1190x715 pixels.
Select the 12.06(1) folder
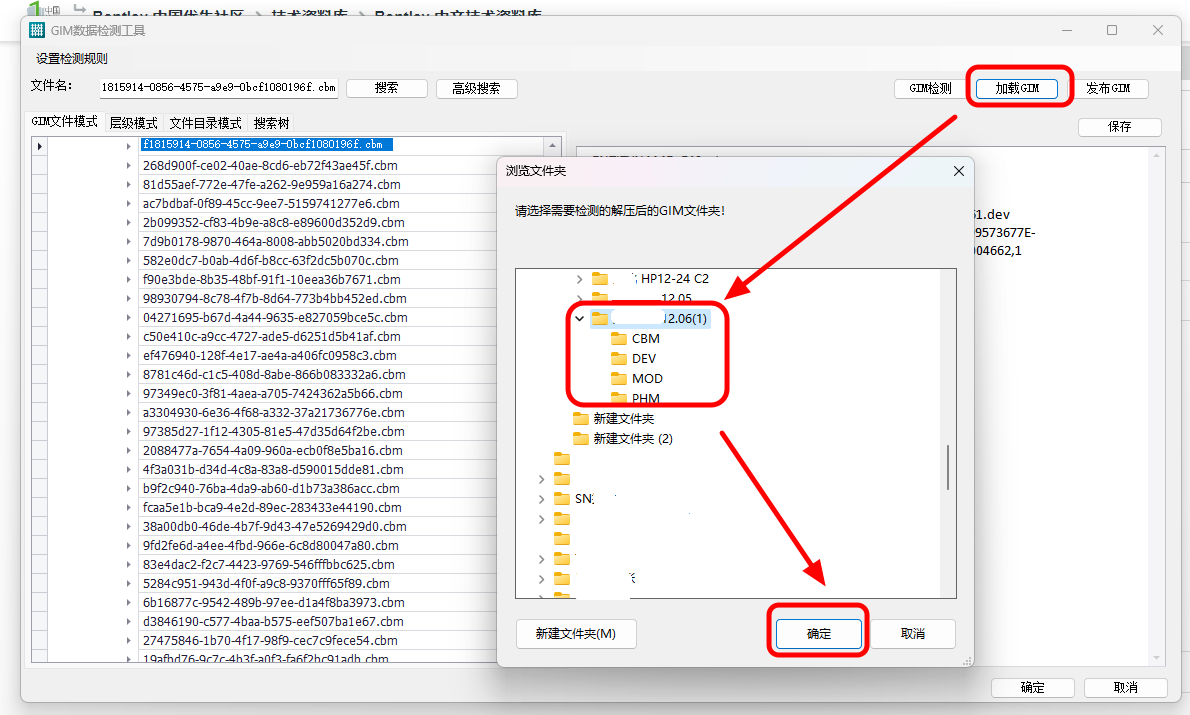[650, 319]
